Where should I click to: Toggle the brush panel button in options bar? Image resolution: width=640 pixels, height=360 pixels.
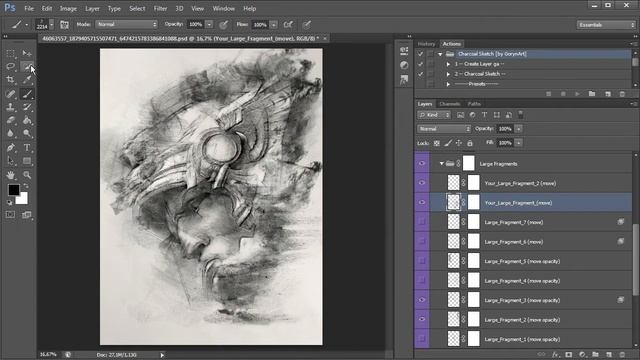pos(64,25)
